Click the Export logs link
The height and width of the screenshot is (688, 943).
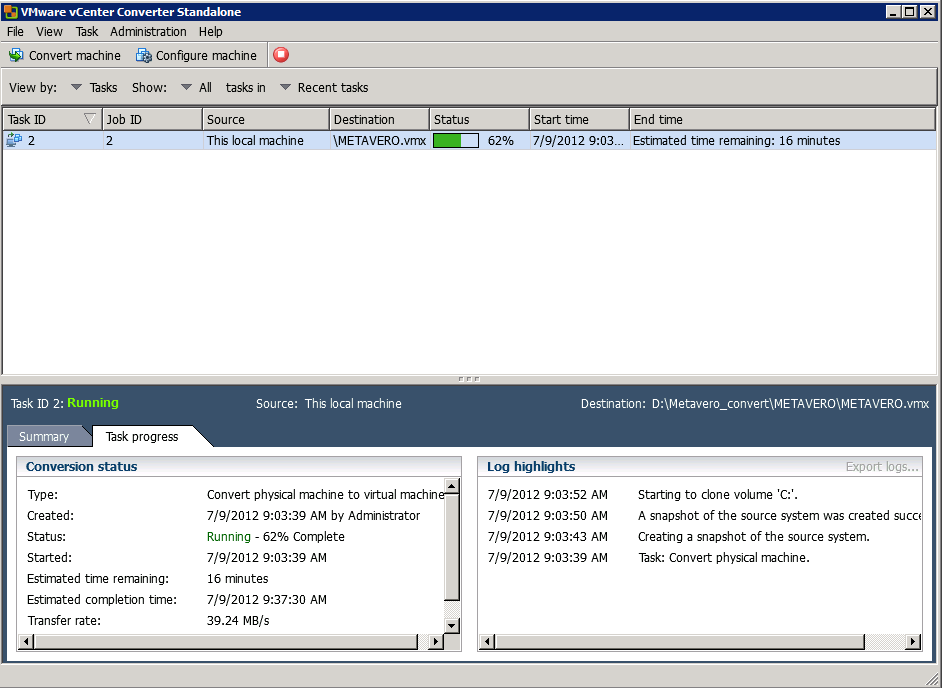[882, 467]
